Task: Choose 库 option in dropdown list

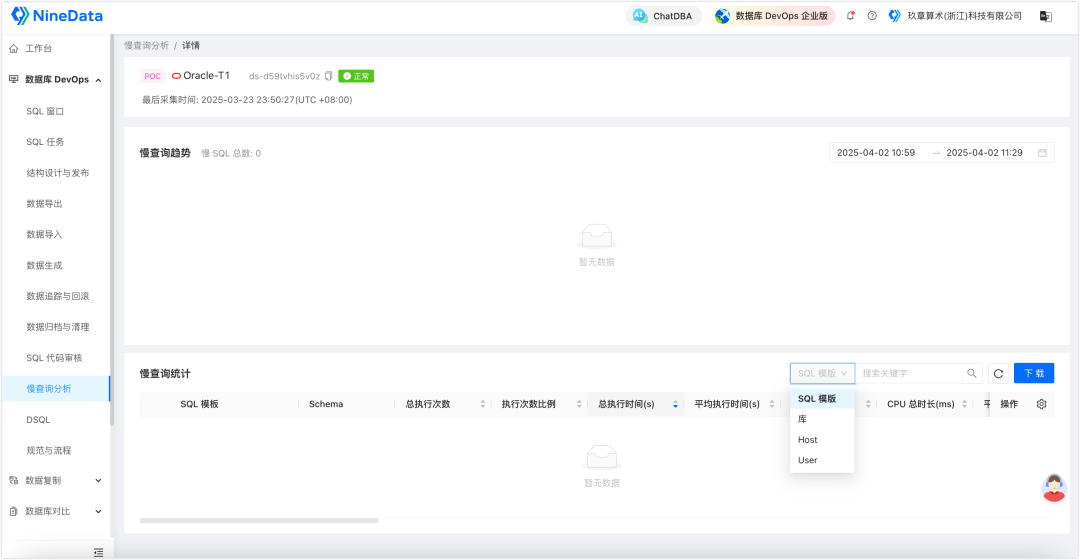Action: pos(822,419)
